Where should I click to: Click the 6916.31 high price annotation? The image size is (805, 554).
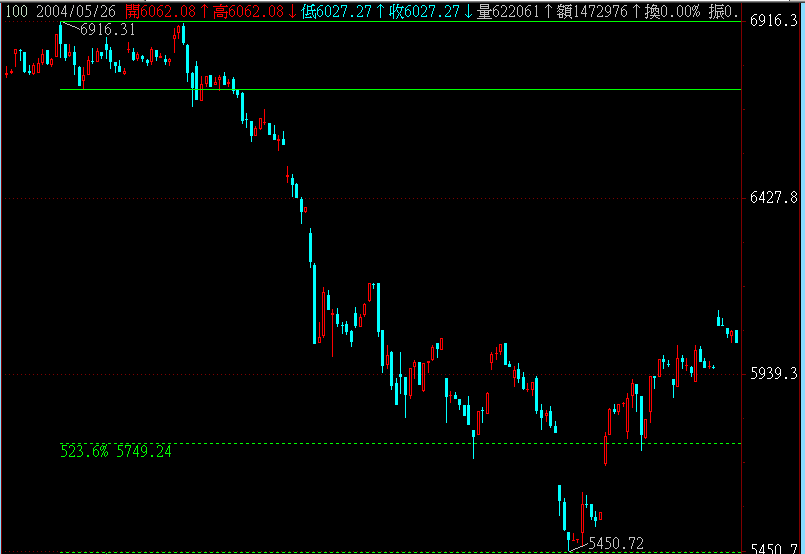click(108, 30)
